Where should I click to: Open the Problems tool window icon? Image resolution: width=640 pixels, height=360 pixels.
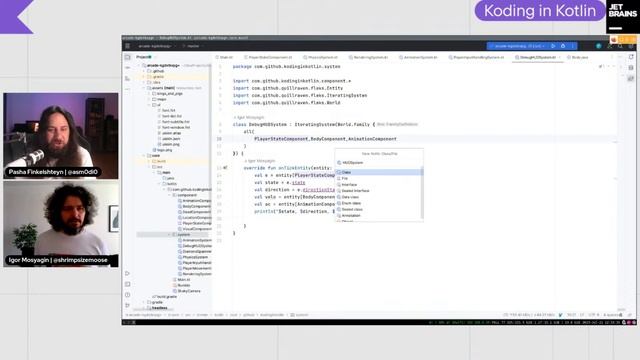tap(128, 295)
